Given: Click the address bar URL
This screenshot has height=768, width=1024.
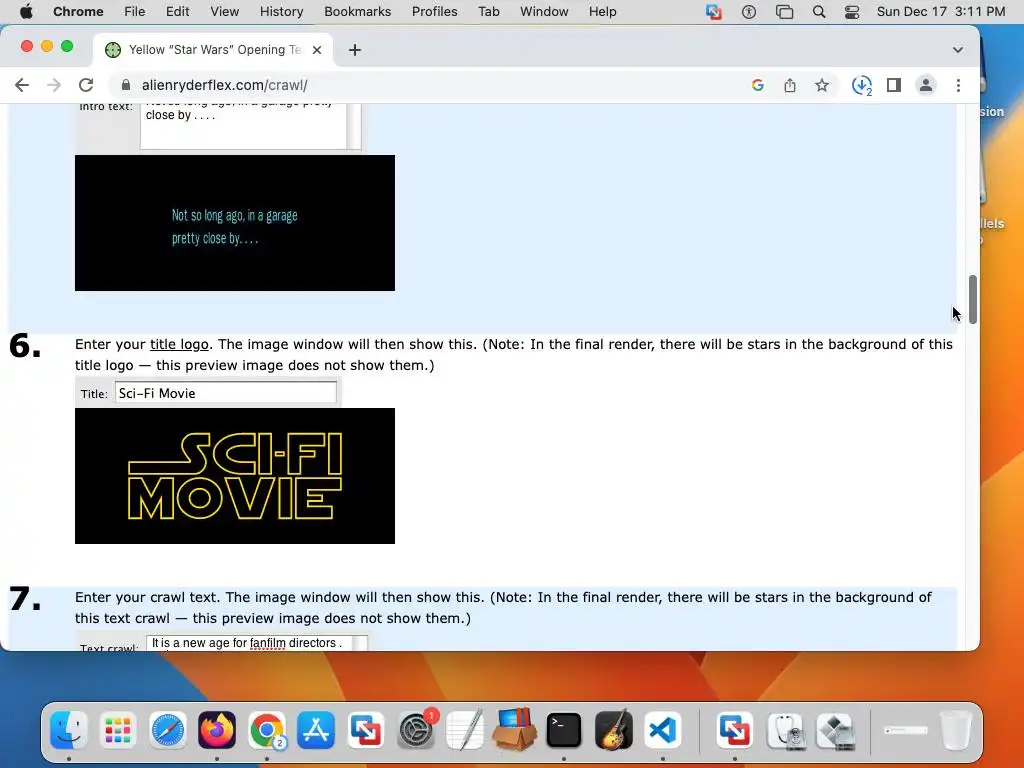Looking at the screenshot, I should (x=225, y=85).
